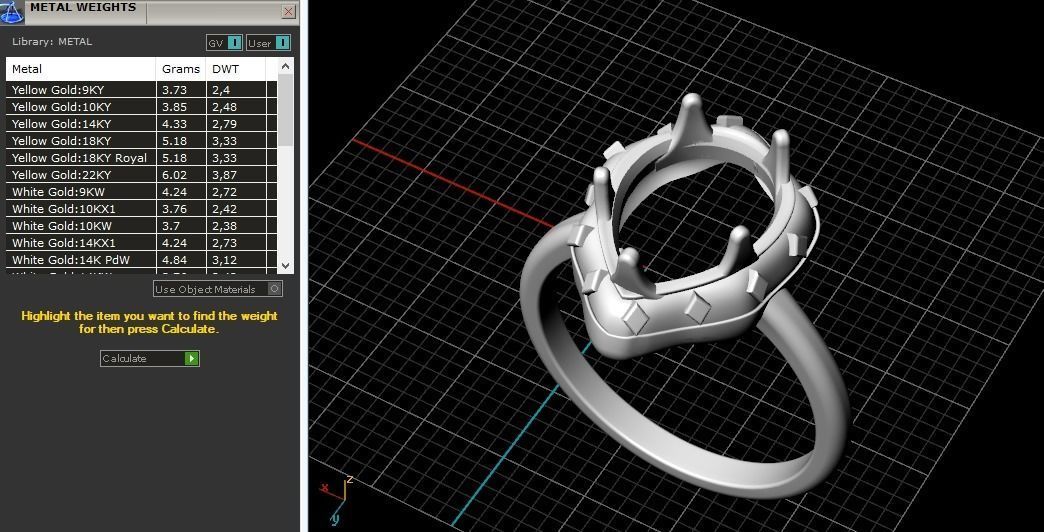
Task: Toggle the User library switch
Action: (x=268, y=43)
